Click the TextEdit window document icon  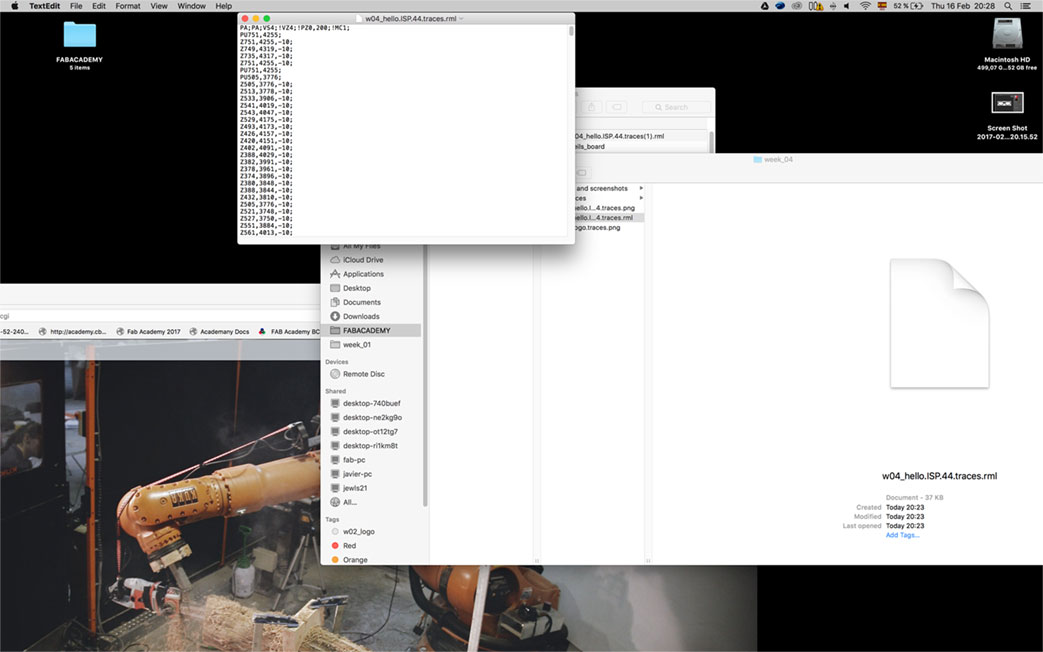coord(359,19)
